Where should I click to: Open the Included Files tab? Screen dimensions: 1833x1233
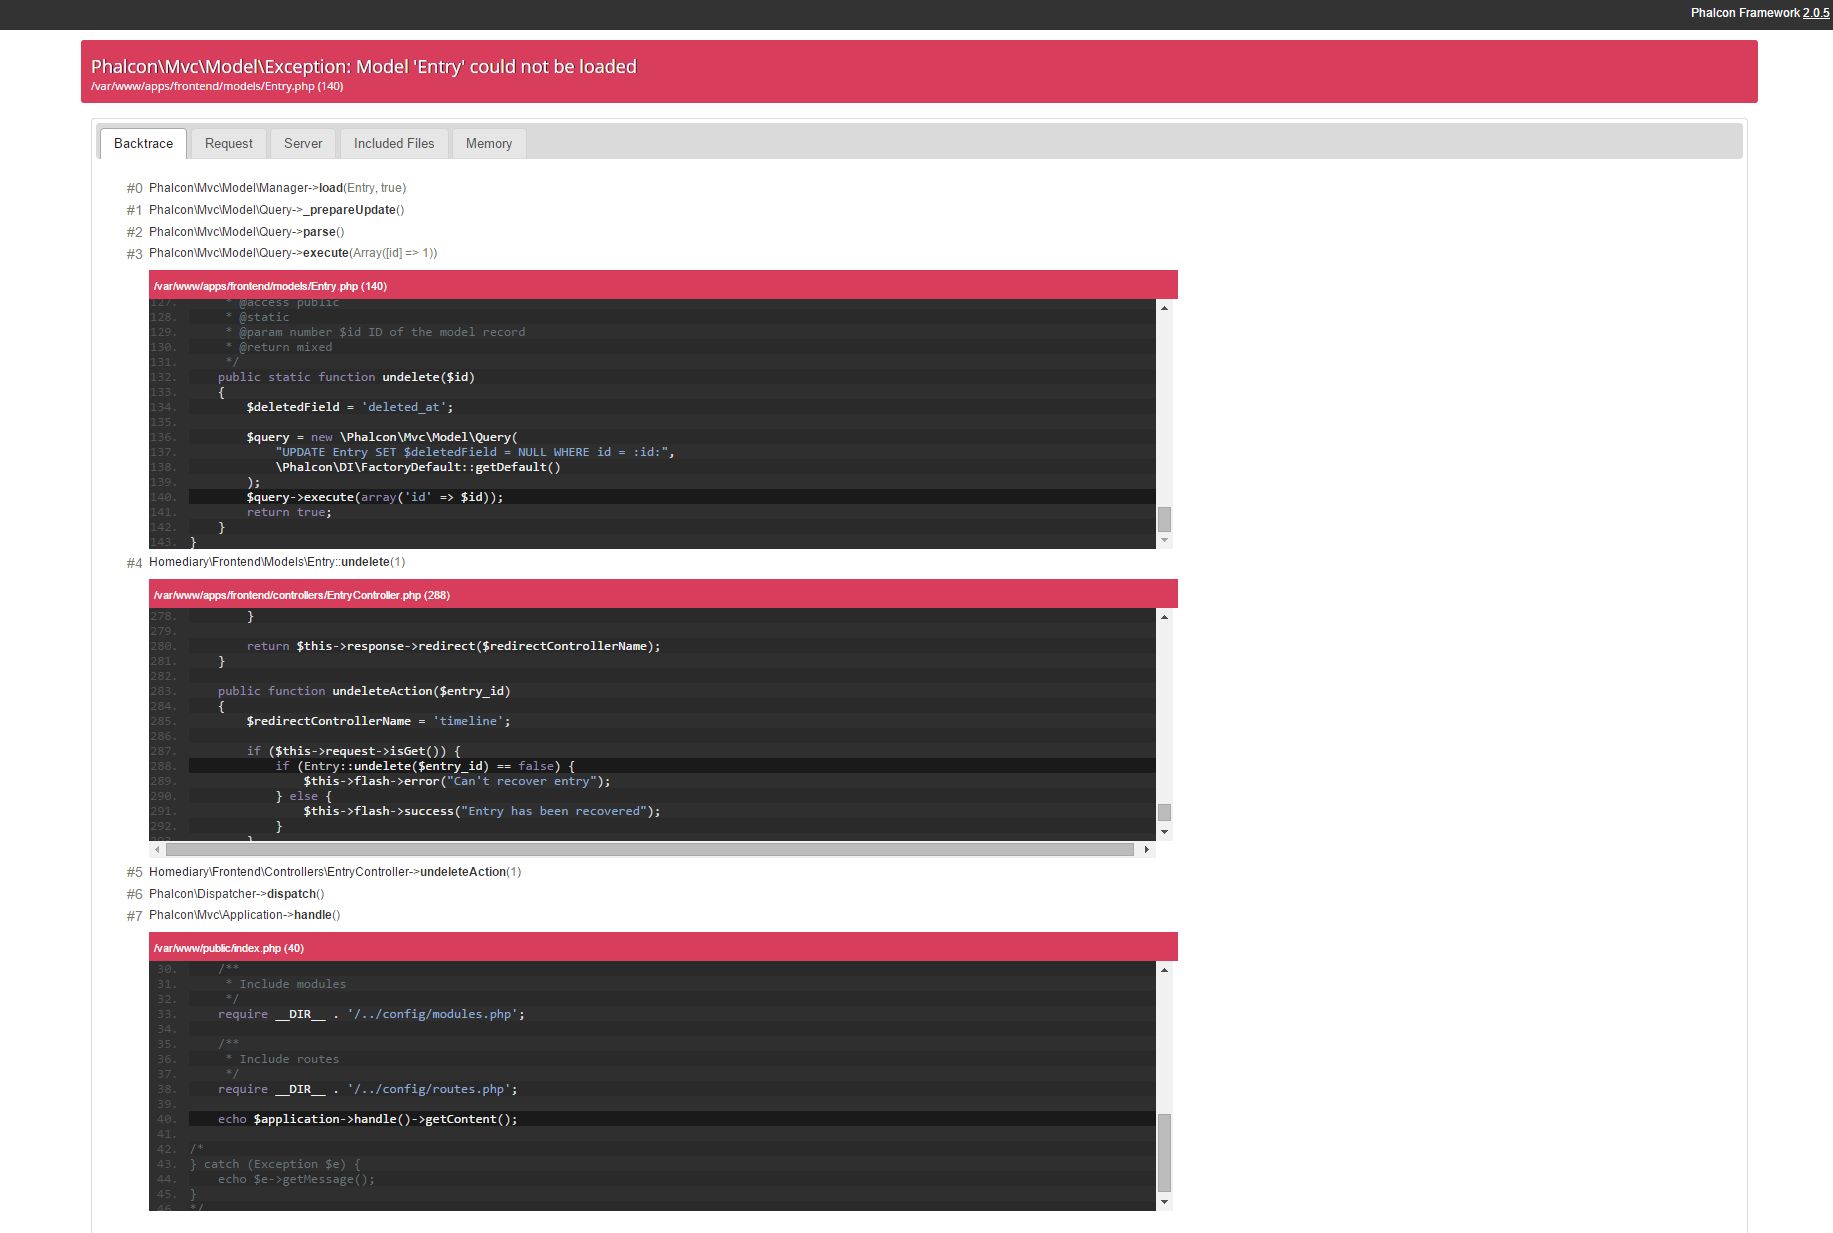tap(393, 143)
